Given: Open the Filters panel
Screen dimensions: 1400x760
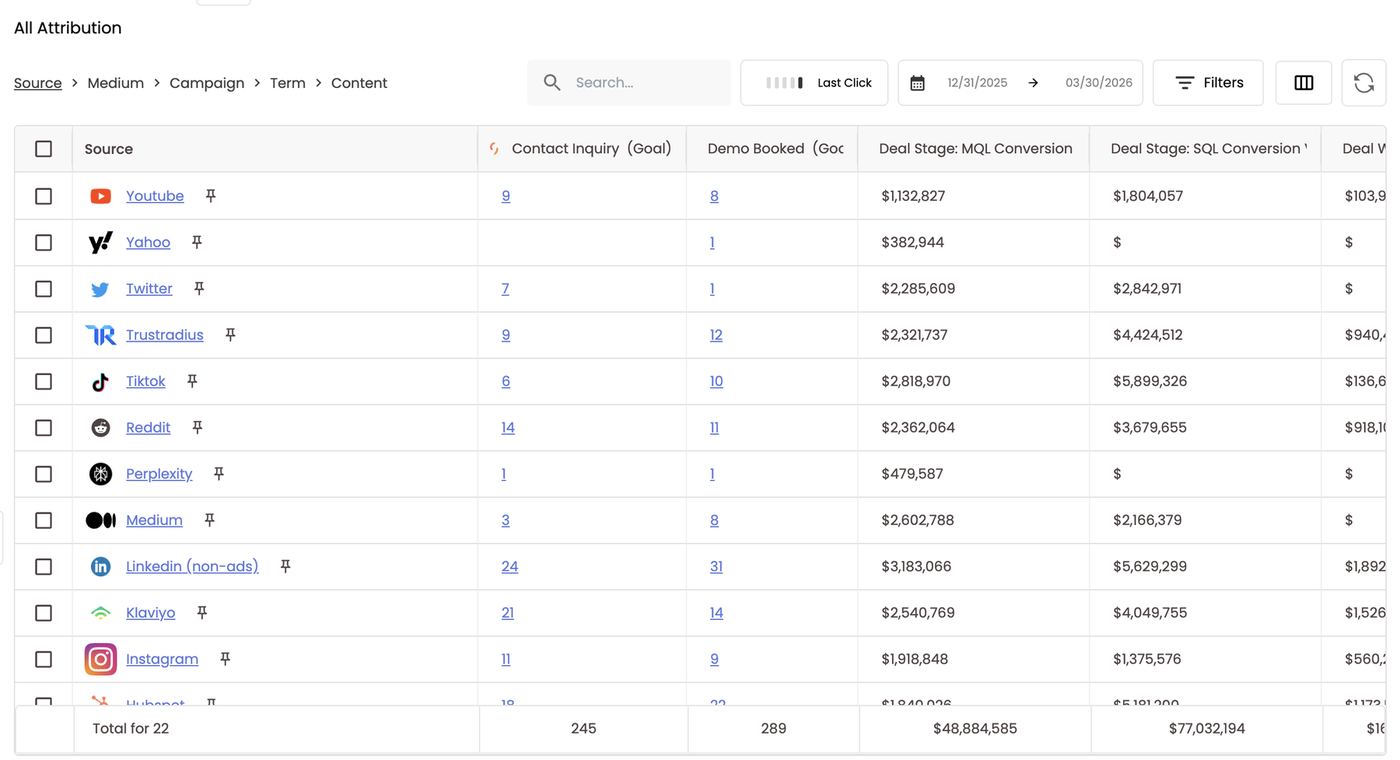Looking at the screenshot, I should click(x=1208, y=83).
